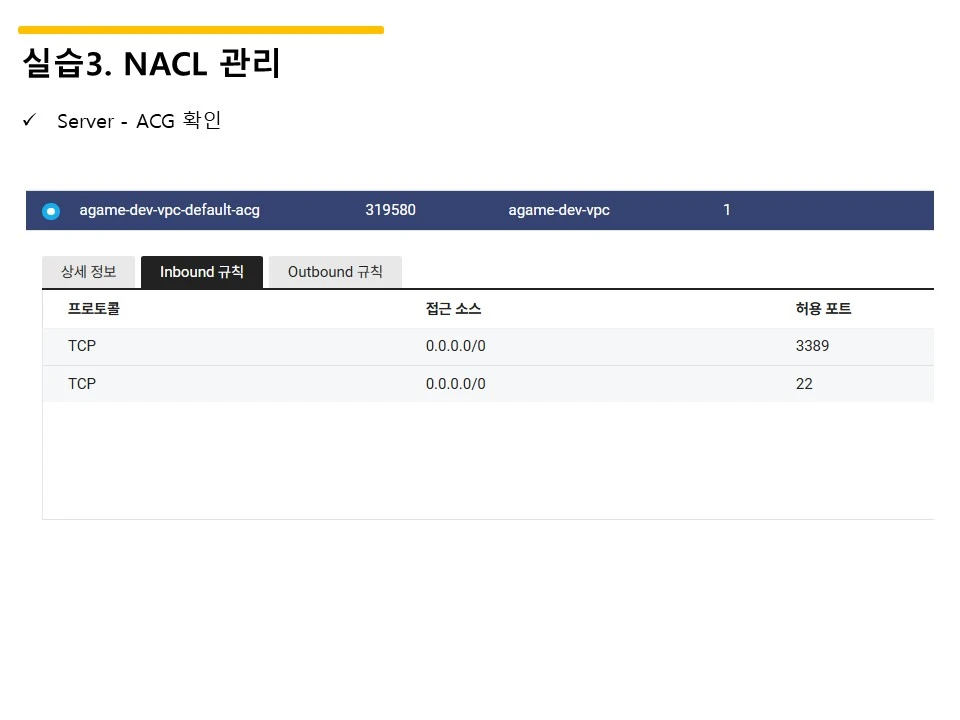Click the agame-dev-vpc-default-acg name
The width and height of the screenshot is (960, 720).
(x=170, y=210)
